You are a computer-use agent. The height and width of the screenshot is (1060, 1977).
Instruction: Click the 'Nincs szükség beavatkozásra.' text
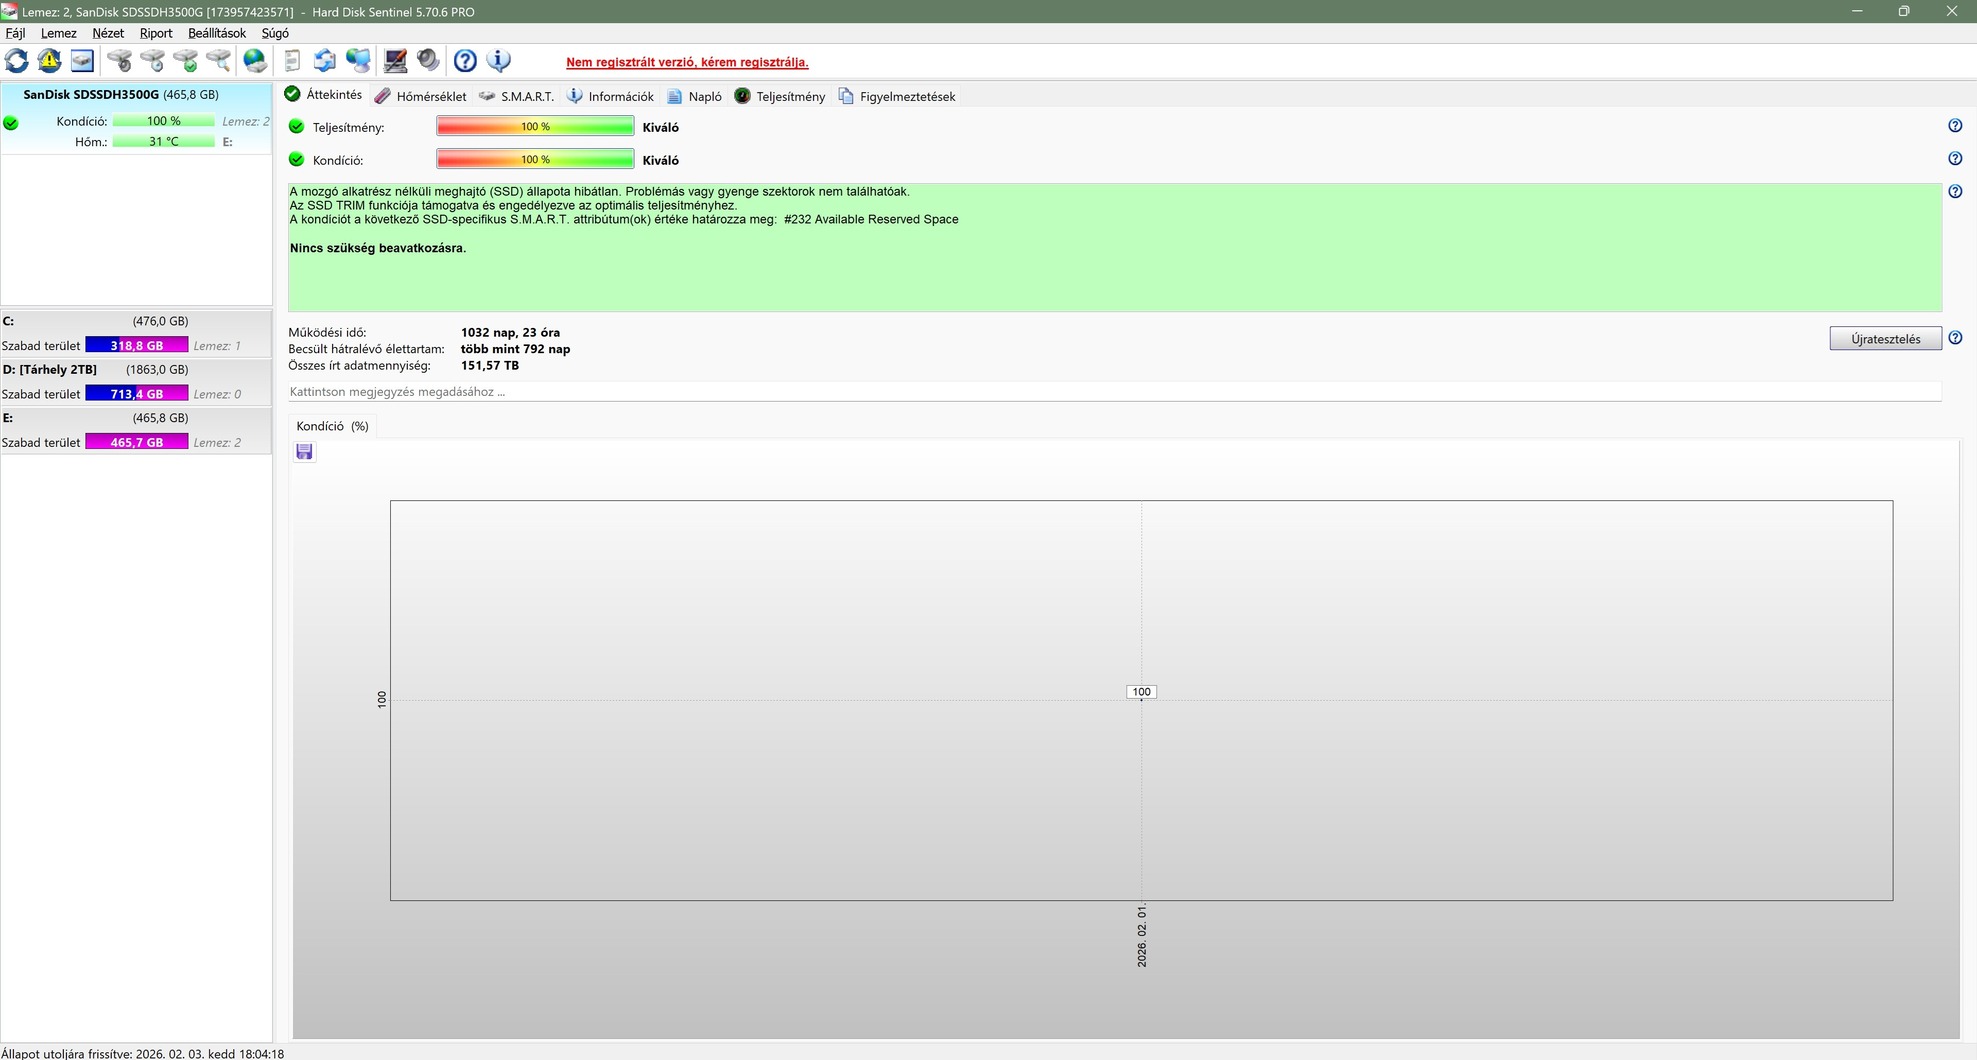(378, 248)
